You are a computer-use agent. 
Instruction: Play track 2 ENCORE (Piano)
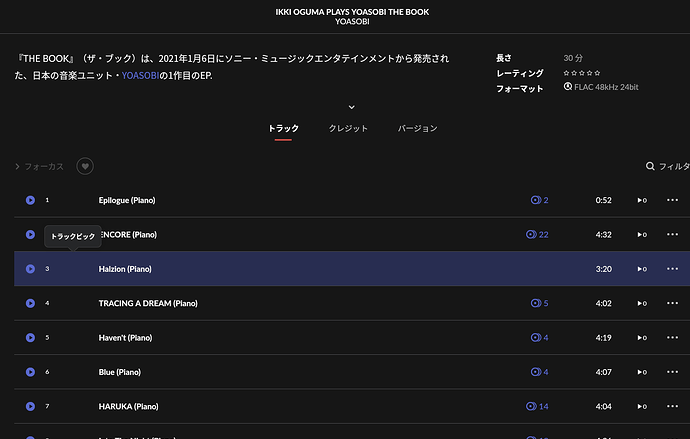point(30,234)
